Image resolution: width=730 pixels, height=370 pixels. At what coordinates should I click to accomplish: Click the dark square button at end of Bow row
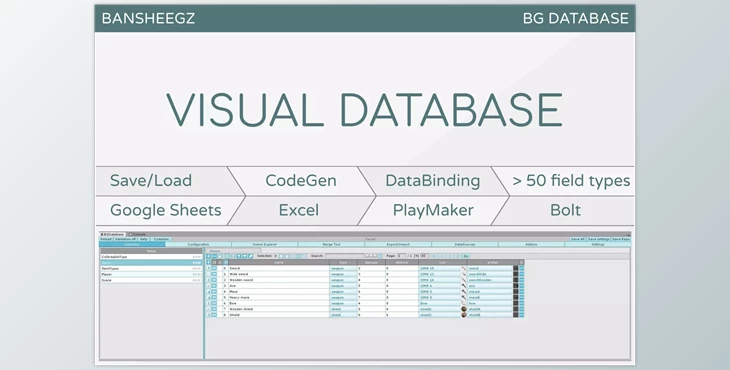[516, 303]
